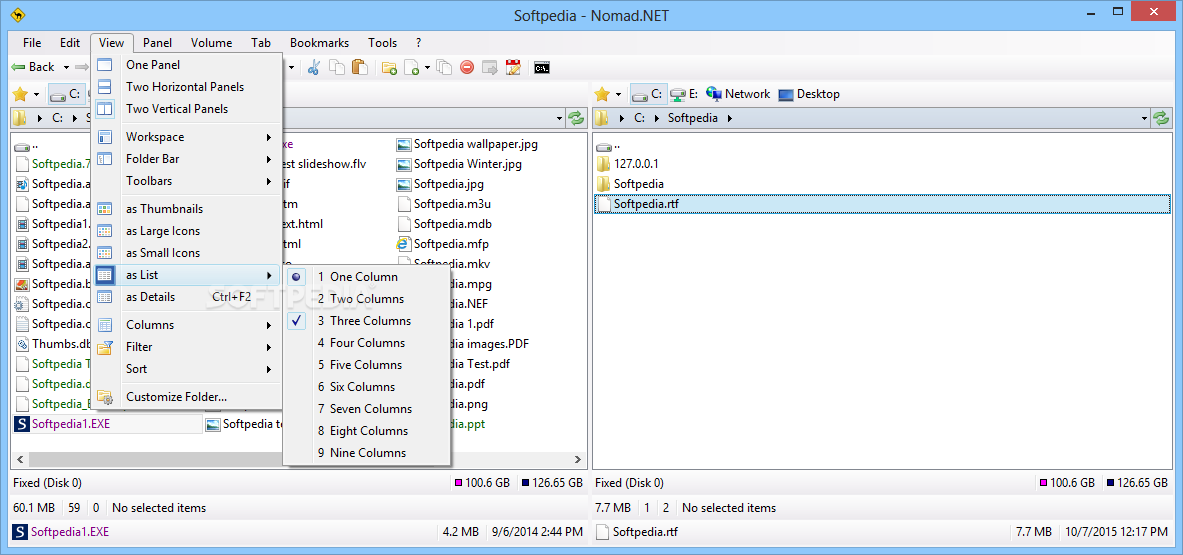Open left bookmarks star dropdown arrow

(37, 95)
